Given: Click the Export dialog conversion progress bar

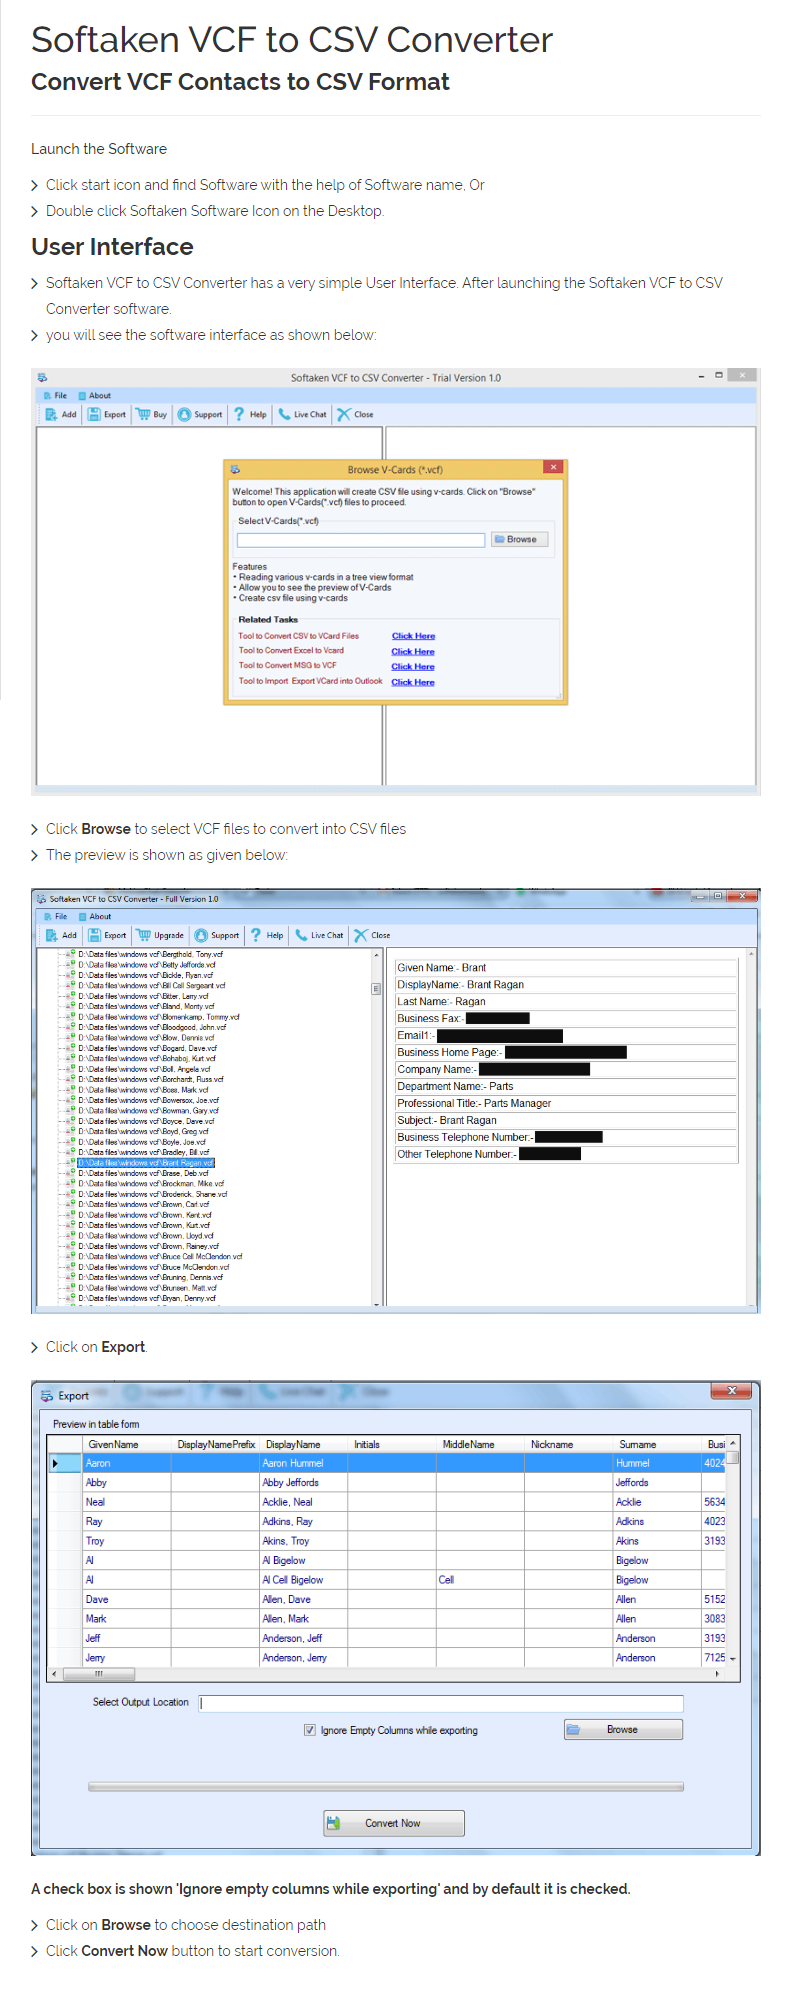Looking at the screenshot, I should [x=386, y=1787].
